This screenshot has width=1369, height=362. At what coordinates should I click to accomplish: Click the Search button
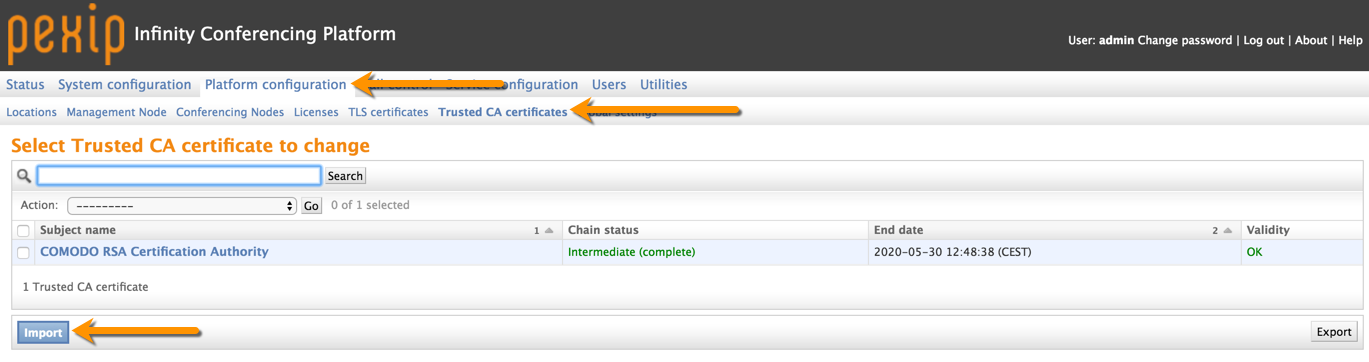pos(345,176)
